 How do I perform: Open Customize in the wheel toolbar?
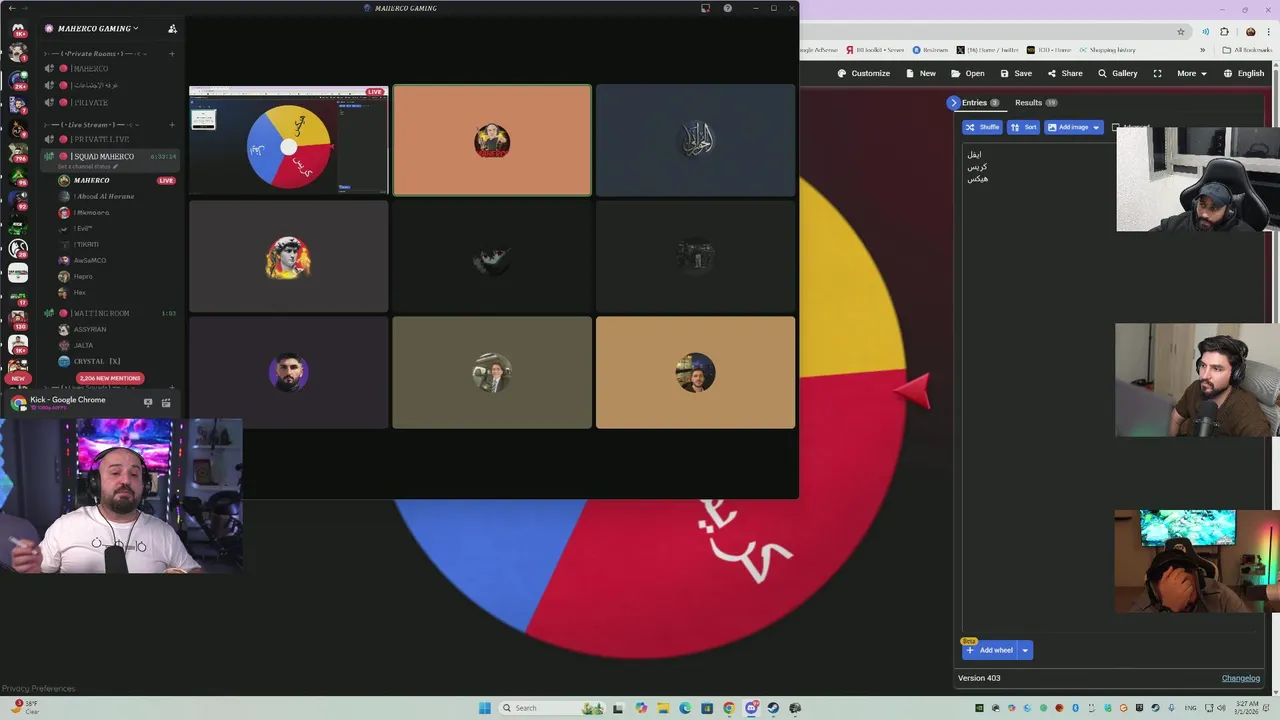tap(863, 73)
